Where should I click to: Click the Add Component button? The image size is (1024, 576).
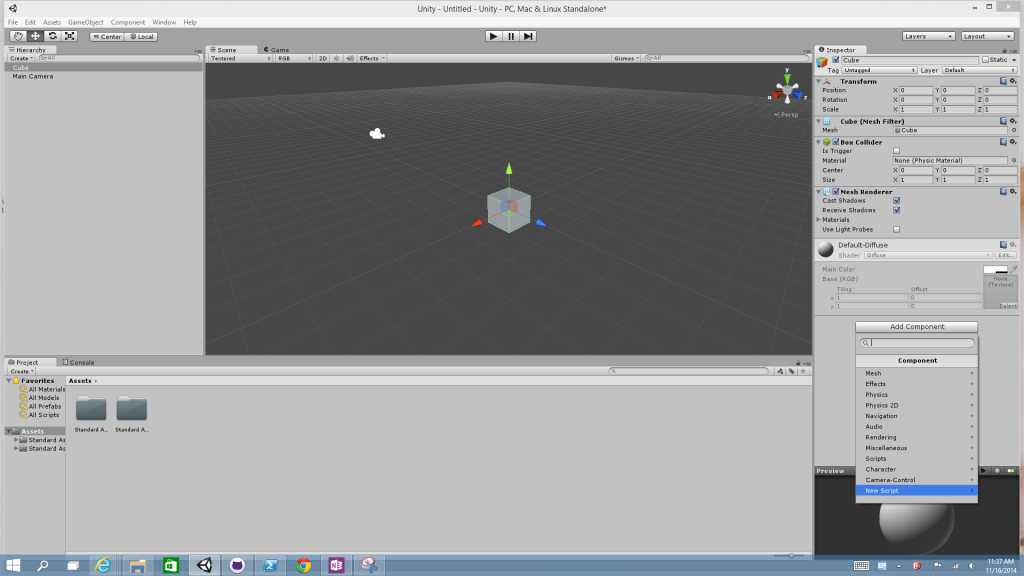tap(917, 327)
